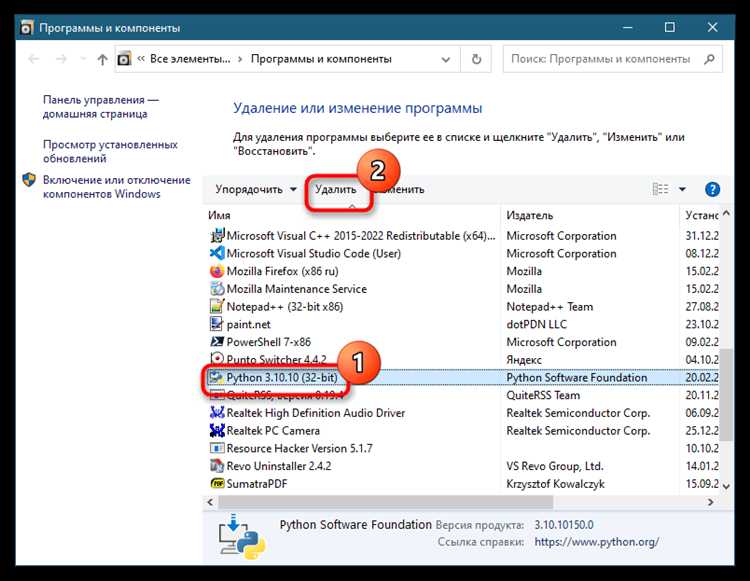The width and height of the screenshot is (750, 581).
Task: Click the Mozilla Maintenance Service icon
Action: [x=217, y=289]
